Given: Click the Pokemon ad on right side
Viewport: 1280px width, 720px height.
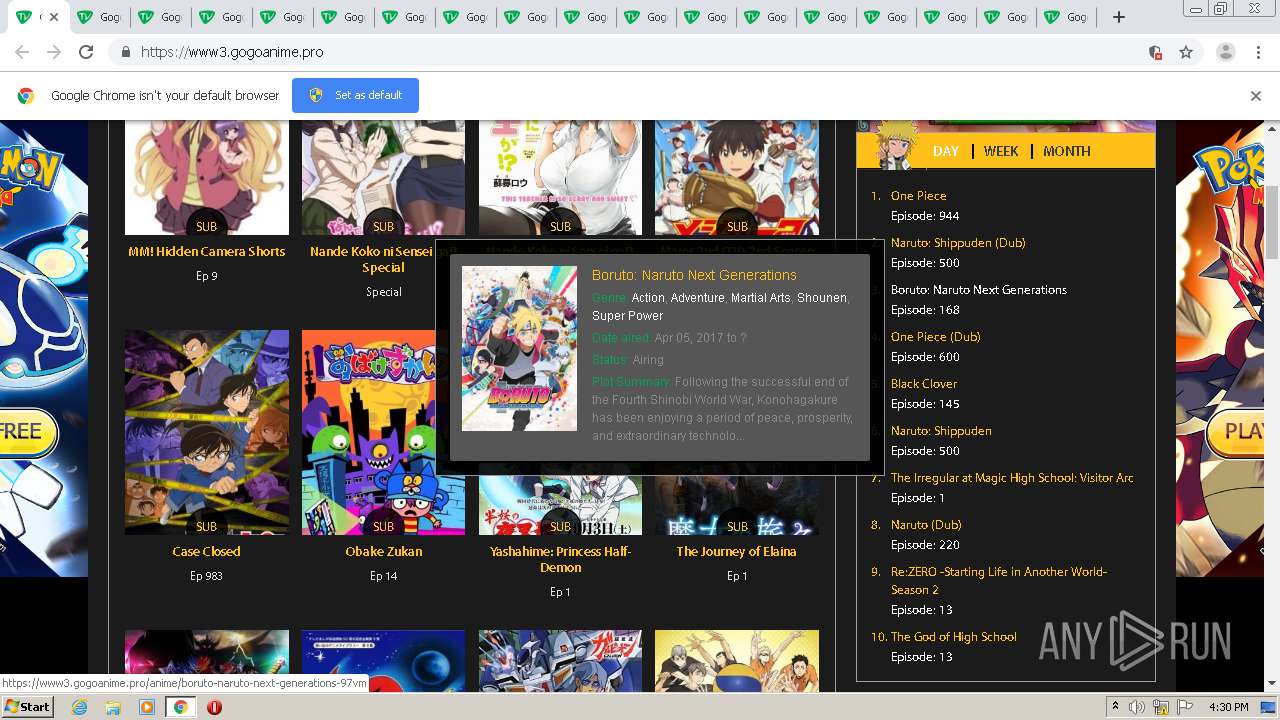Looking at the screenshot, I should click(x=1222, y=348).
